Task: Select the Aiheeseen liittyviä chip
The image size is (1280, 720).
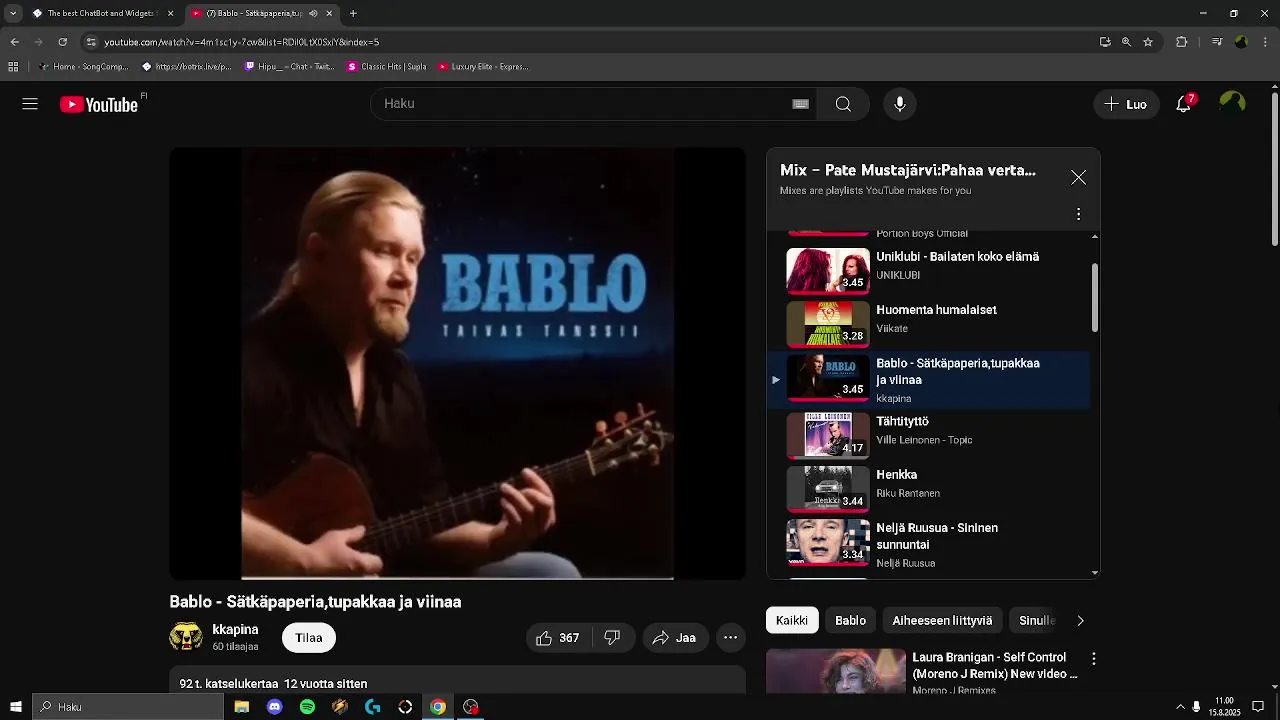Action: (942, 621)
